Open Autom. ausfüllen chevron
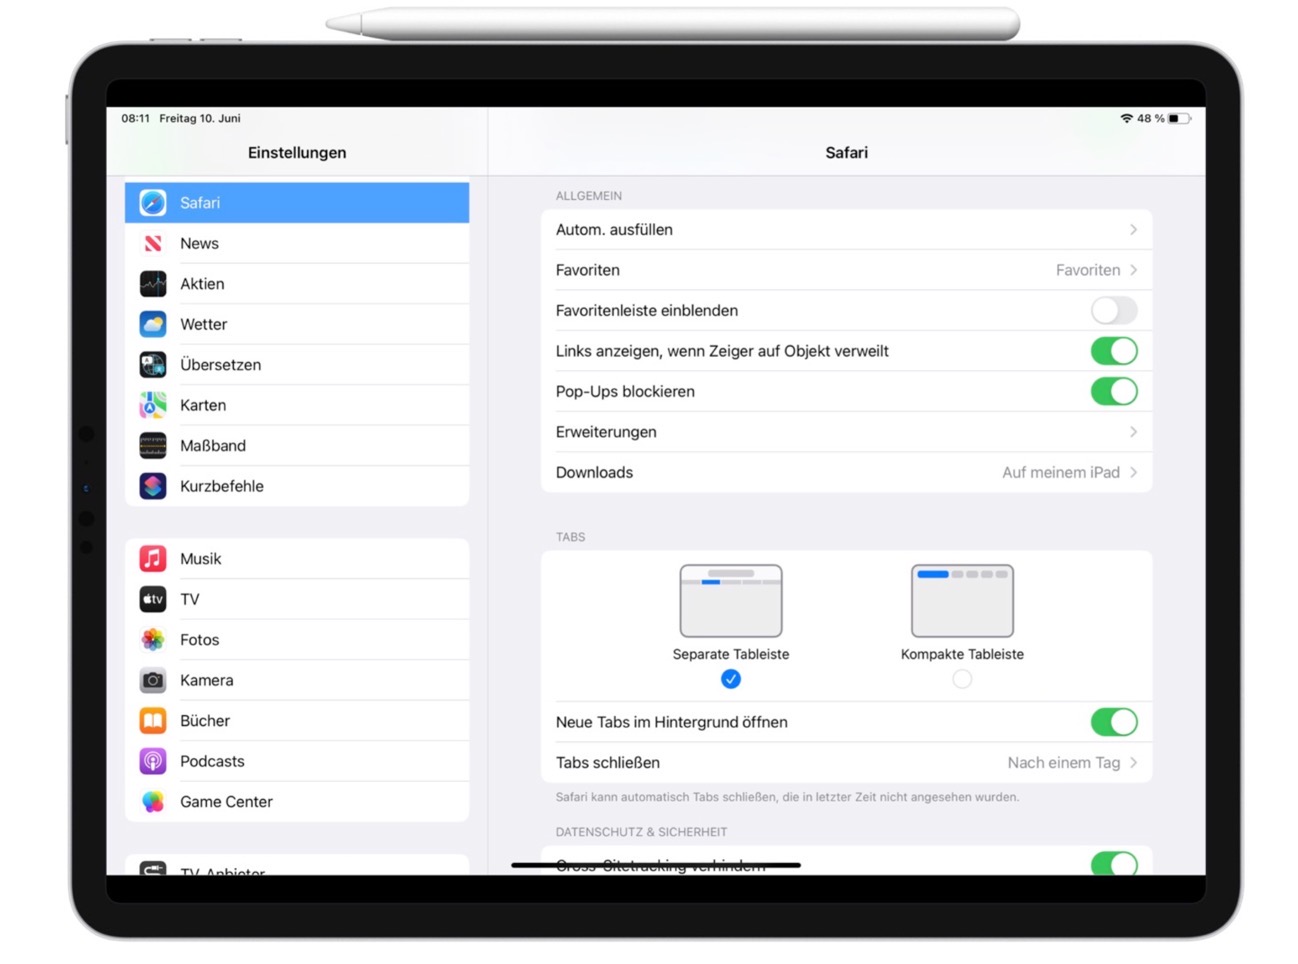The width and height of the screenshot is (1298, 964). click(x=1133, y=230)
